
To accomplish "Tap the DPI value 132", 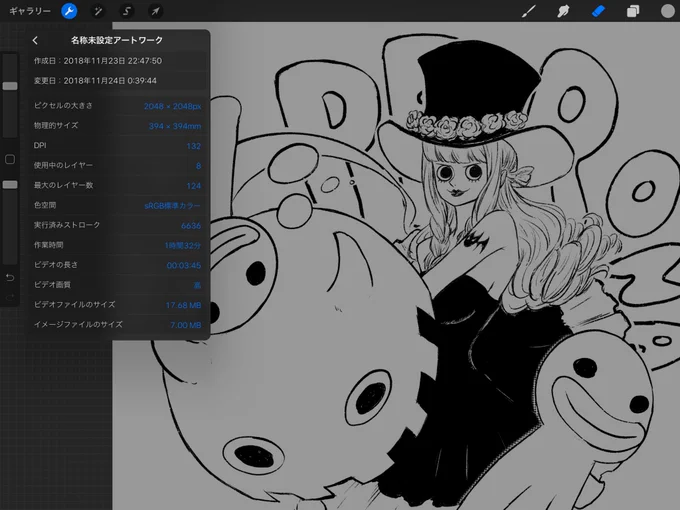I will point(193,146).
